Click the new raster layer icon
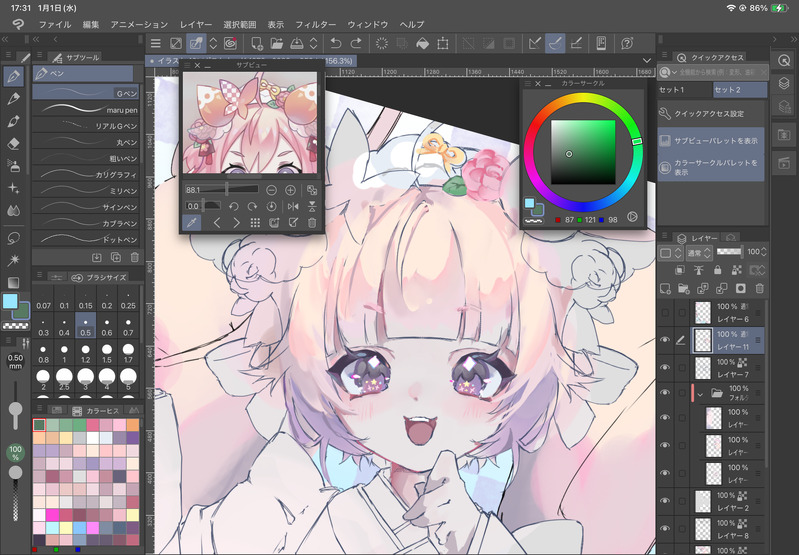Image resolution: width=799 pixels, height=555 pixels. 665,289
